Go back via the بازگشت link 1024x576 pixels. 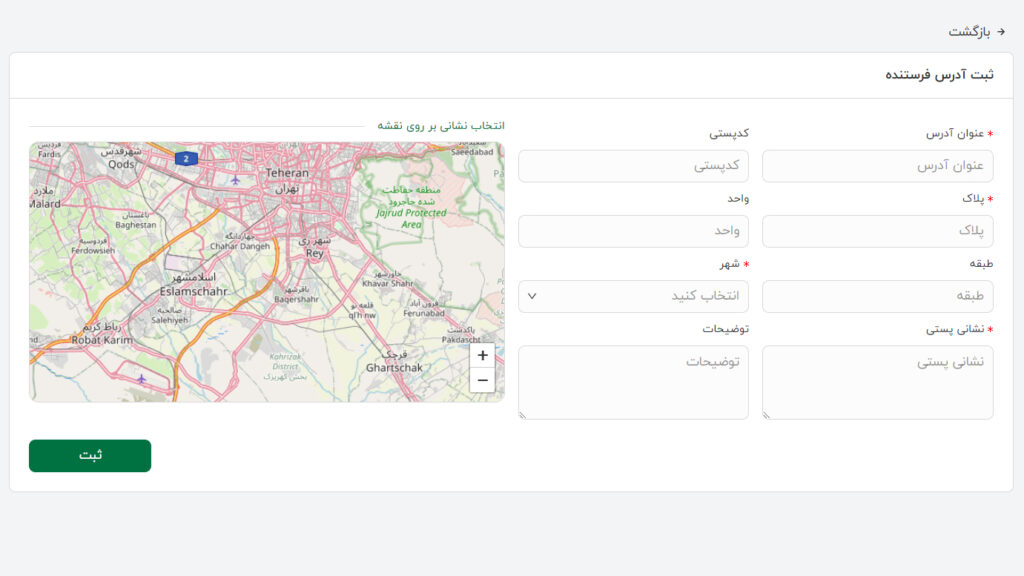pyautogui.click(x=969, y=31)
